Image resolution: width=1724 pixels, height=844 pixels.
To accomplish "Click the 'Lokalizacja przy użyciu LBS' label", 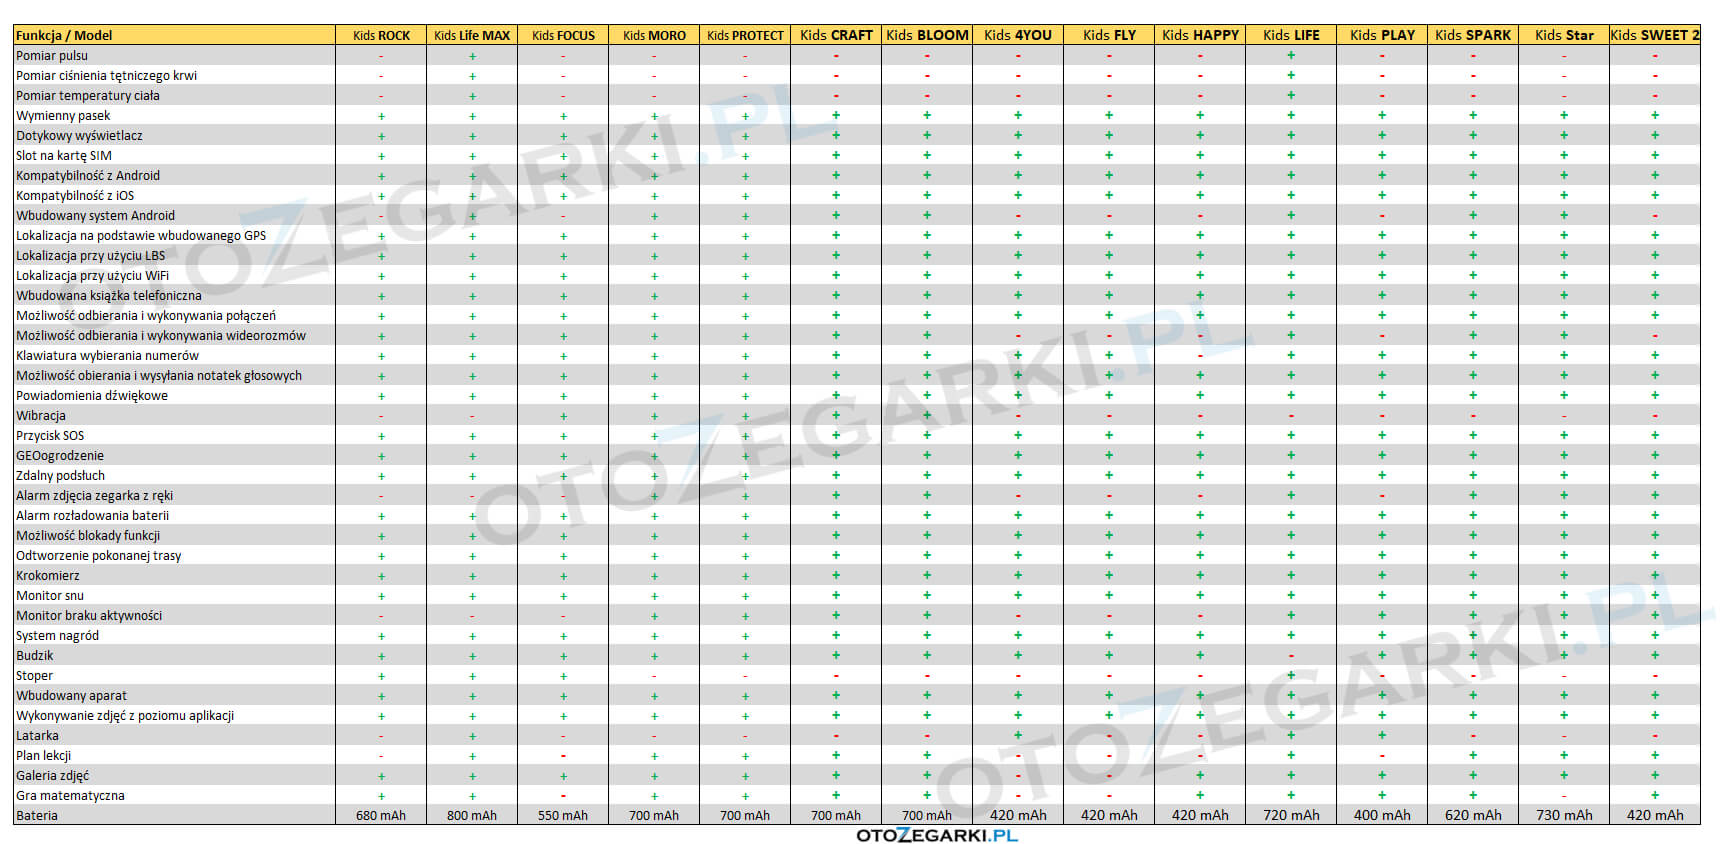I will tap(91, 256).
